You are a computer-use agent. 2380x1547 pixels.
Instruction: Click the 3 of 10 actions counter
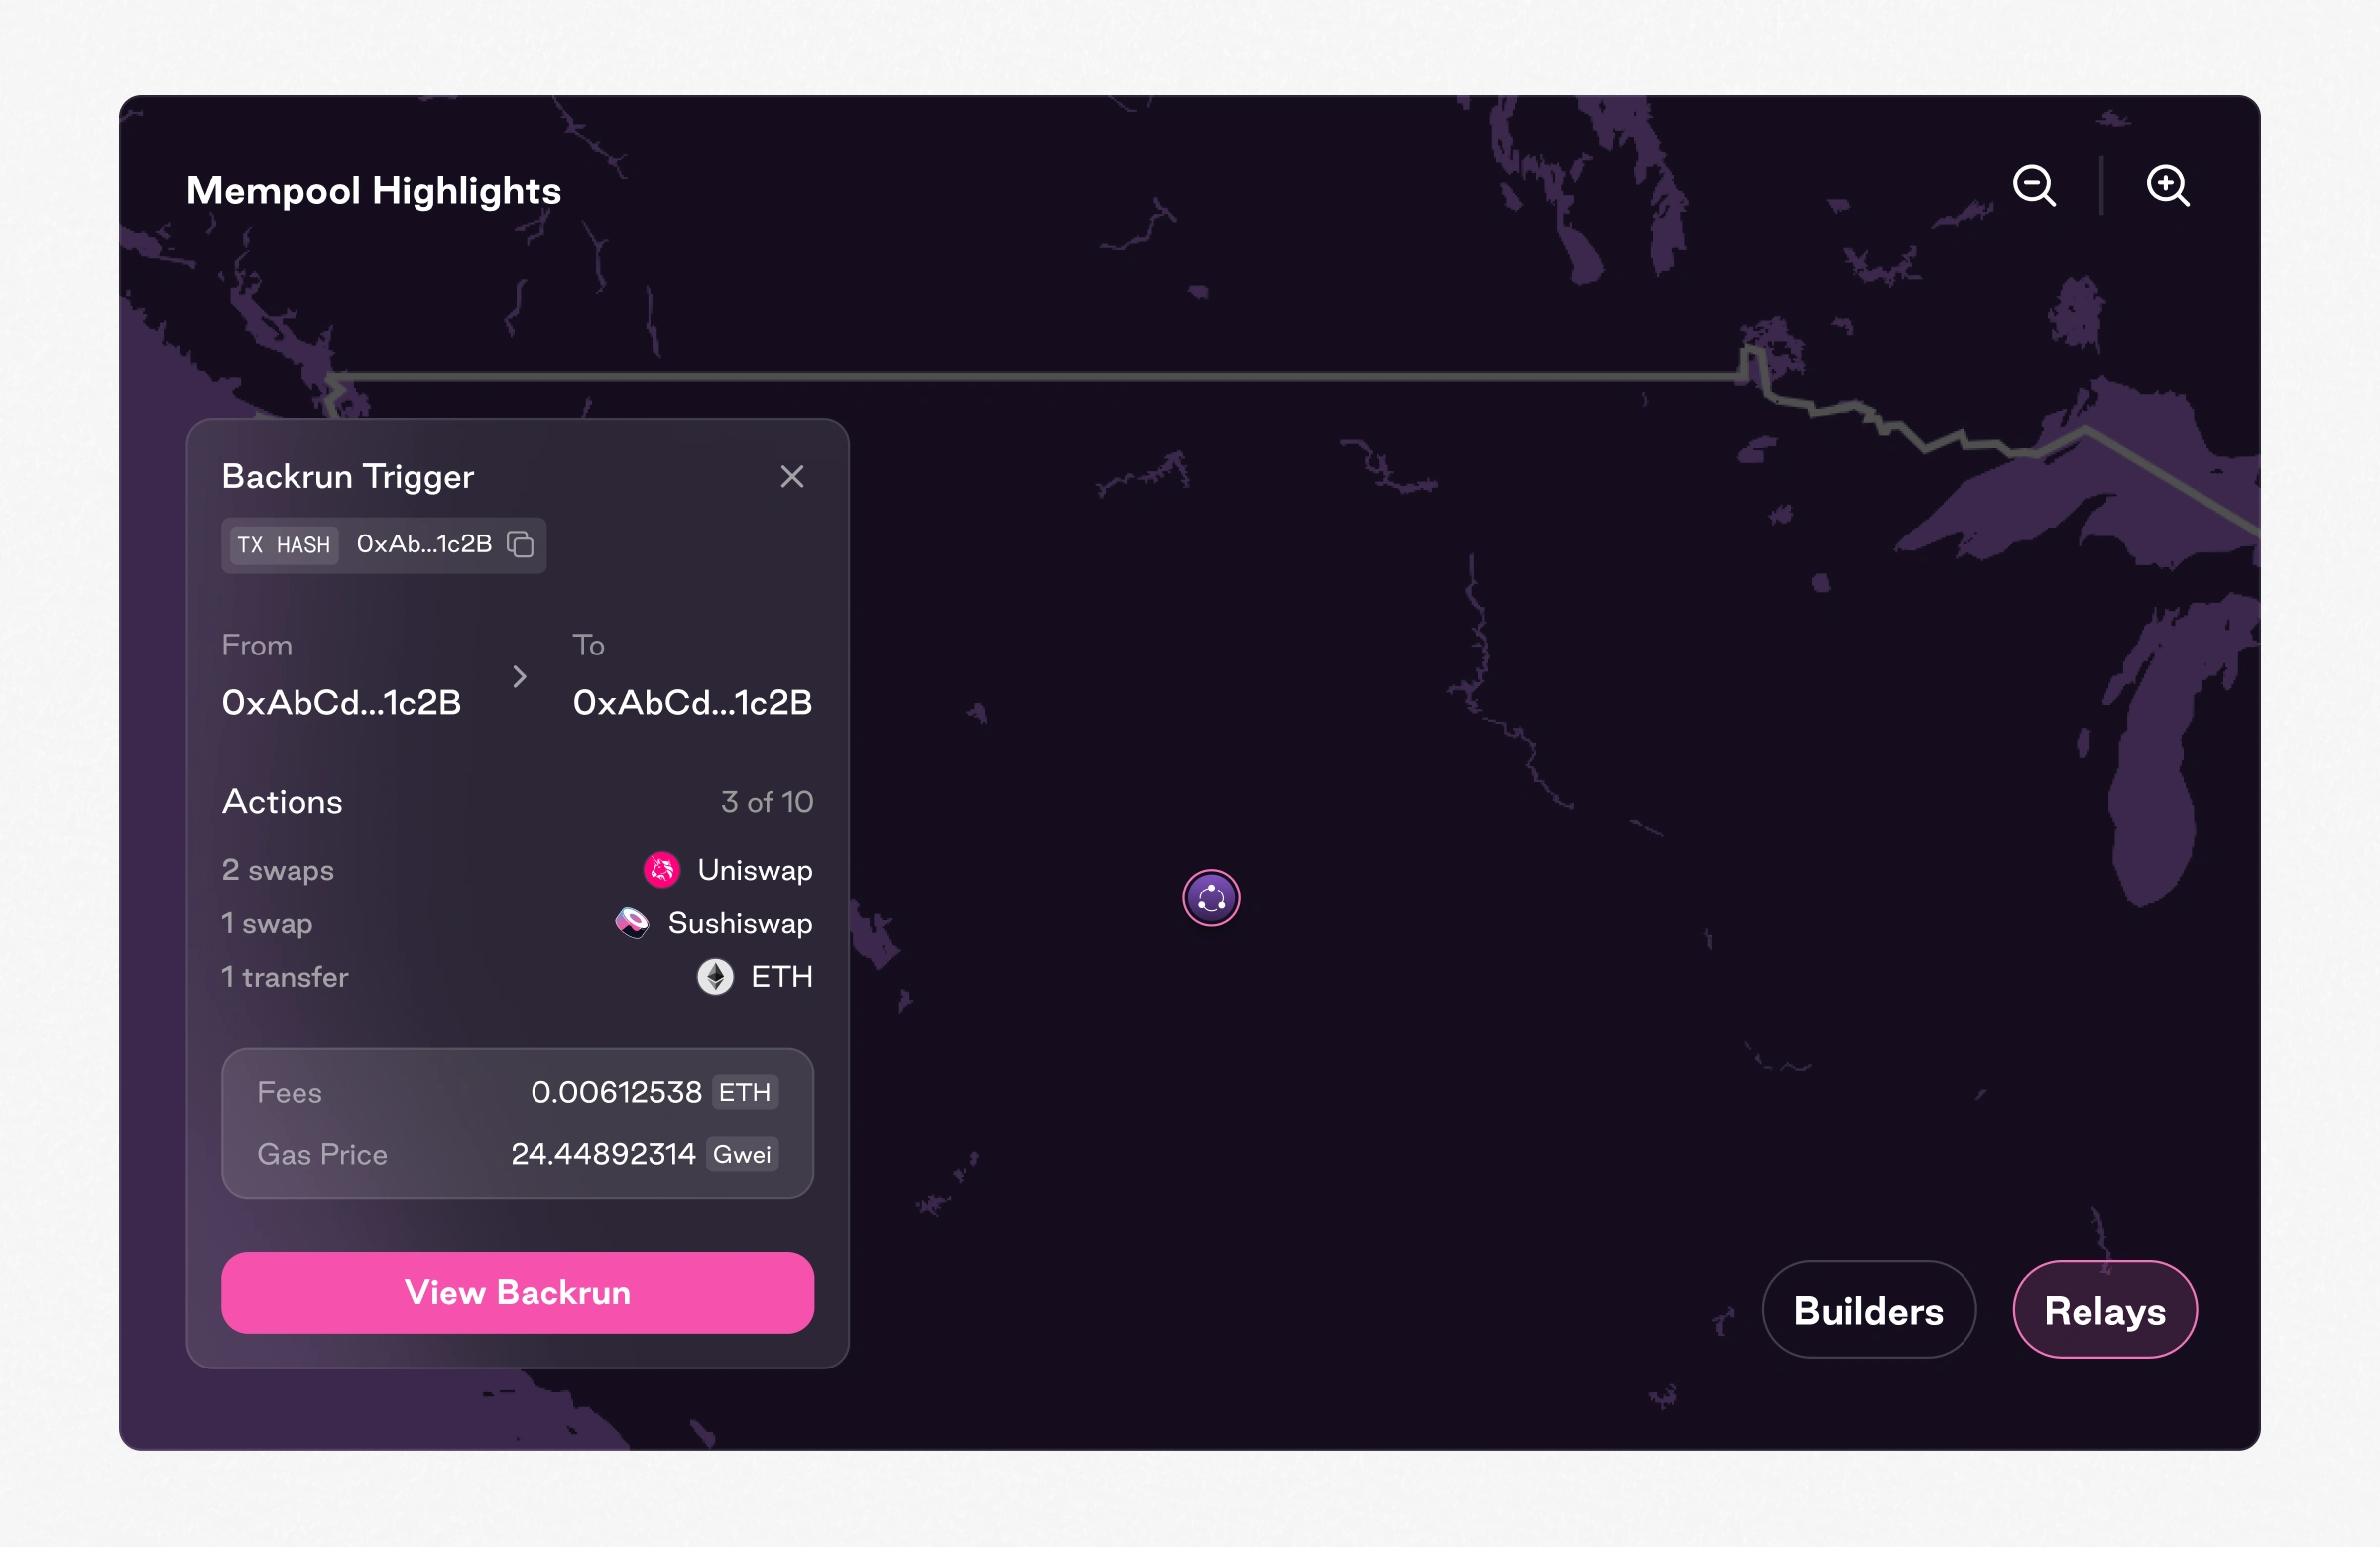767,802
